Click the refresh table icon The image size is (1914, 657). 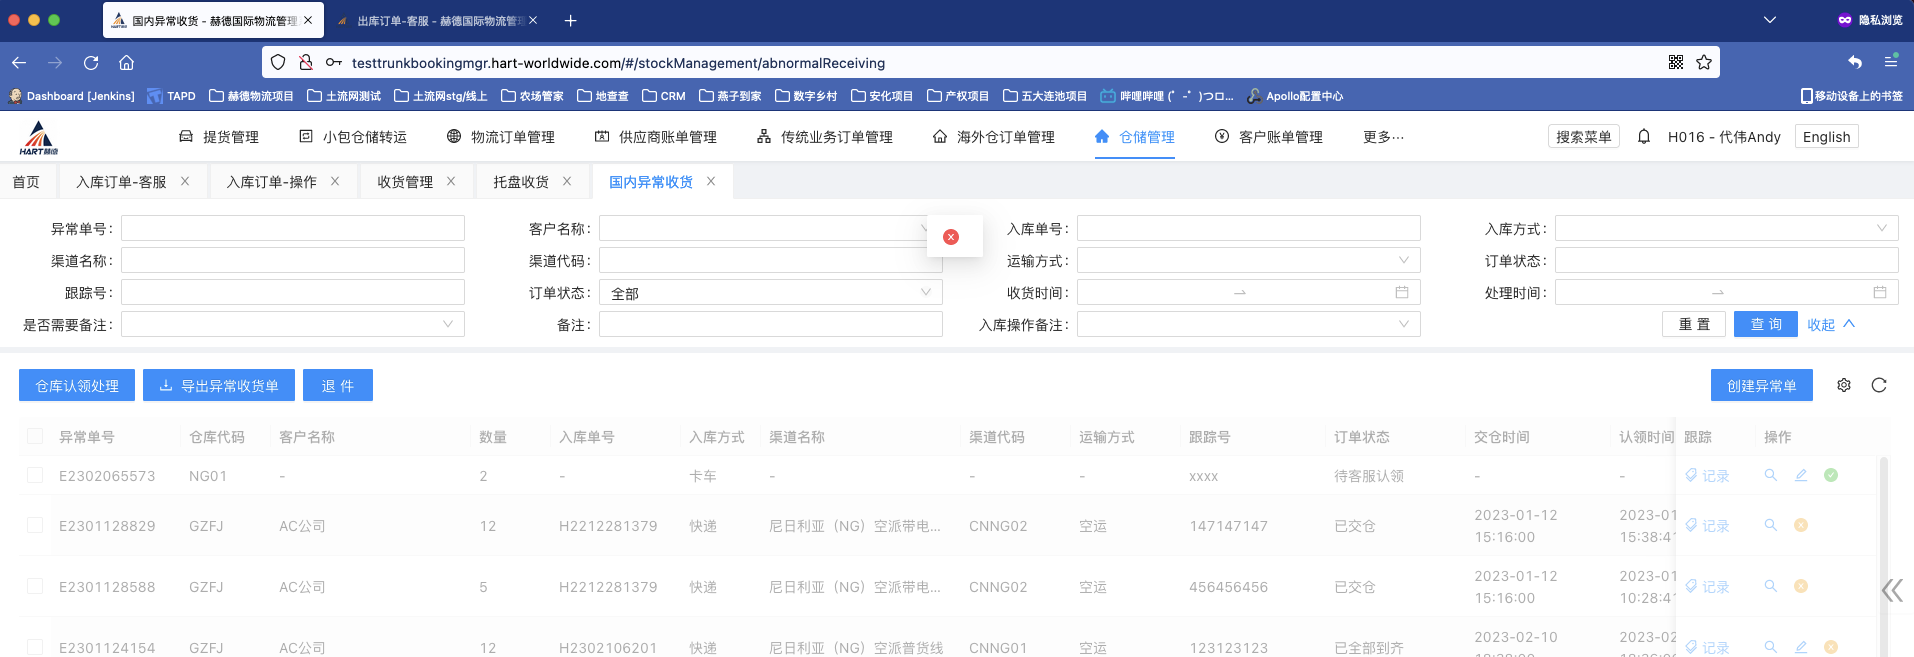click(x=1879, y=385)
